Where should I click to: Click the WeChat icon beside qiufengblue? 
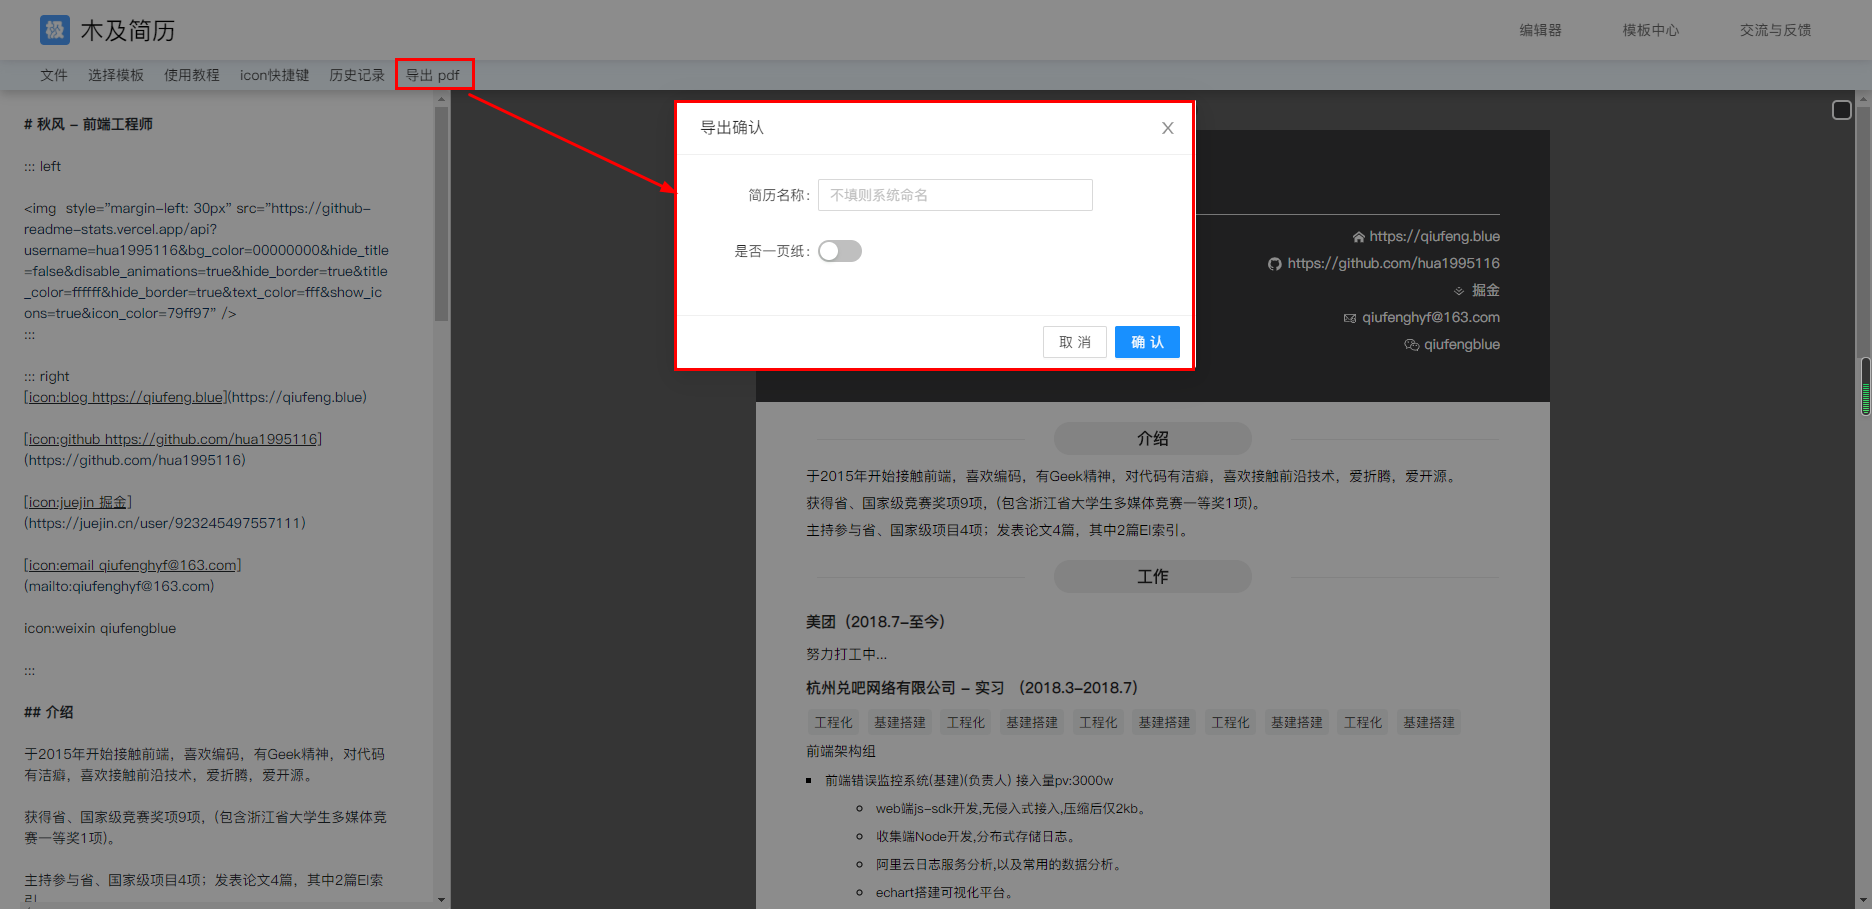point(1411,345)
